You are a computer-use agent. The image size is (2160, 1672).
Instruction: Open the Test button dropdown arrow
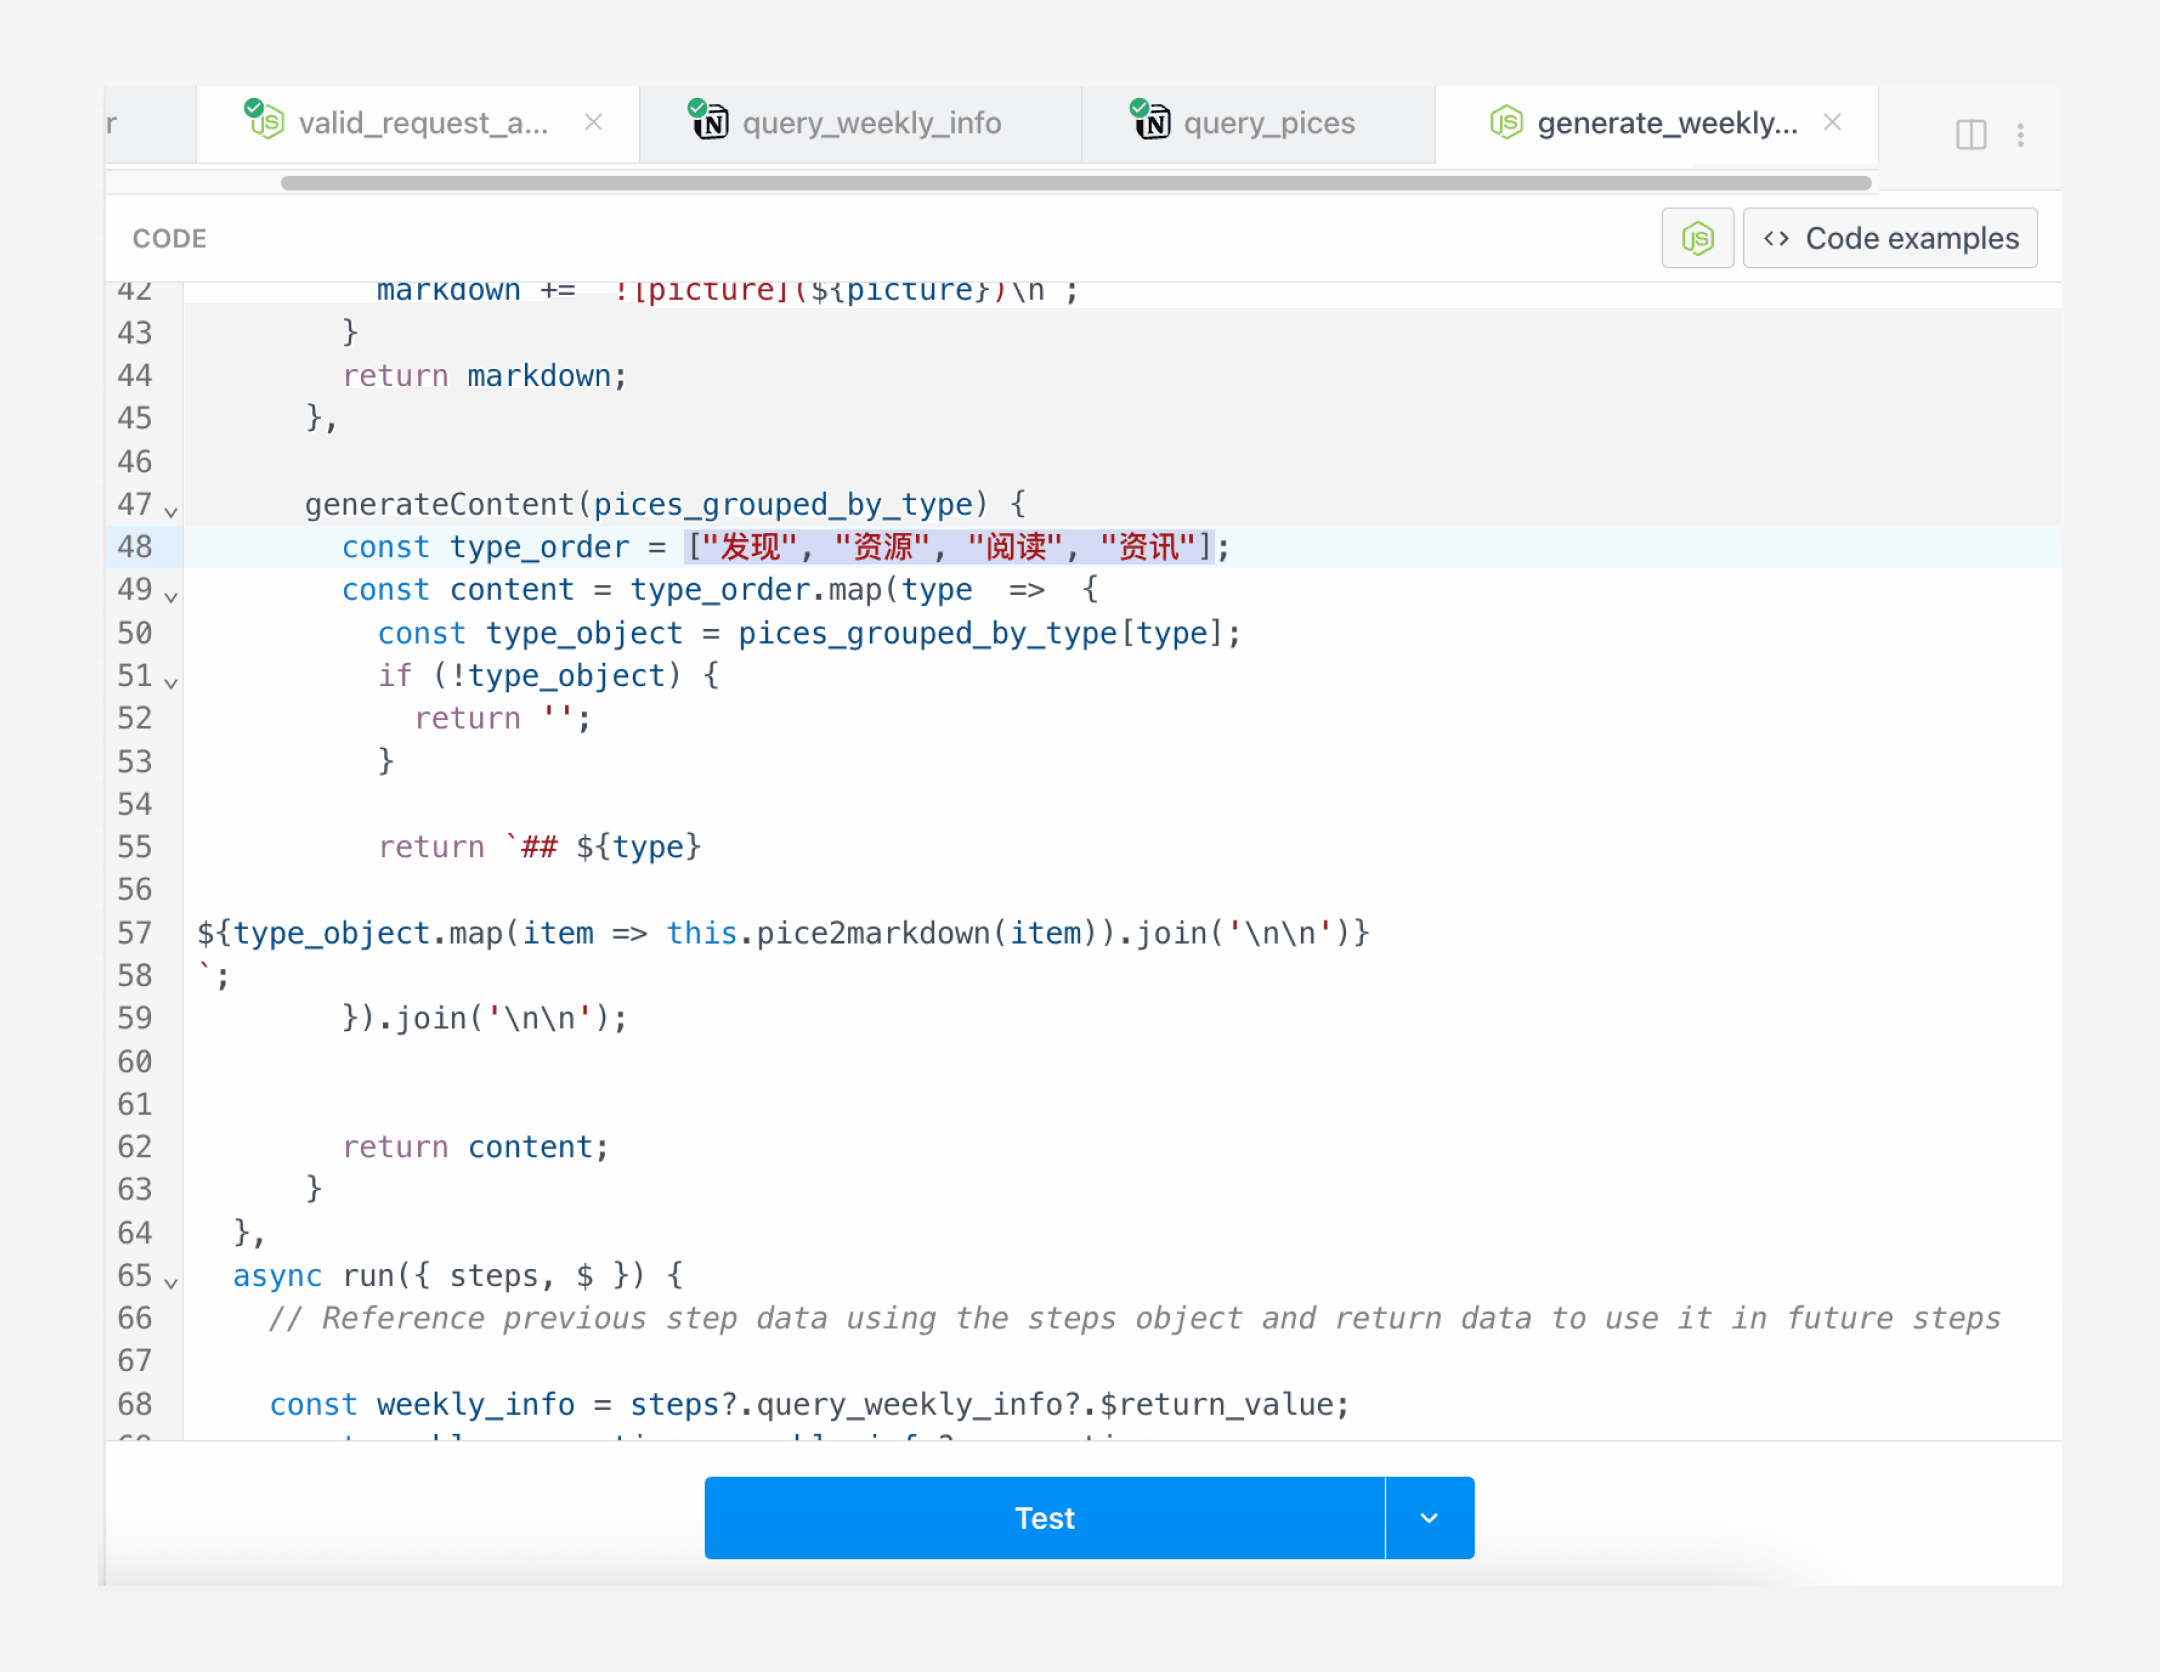[x=1429, y=1517]
